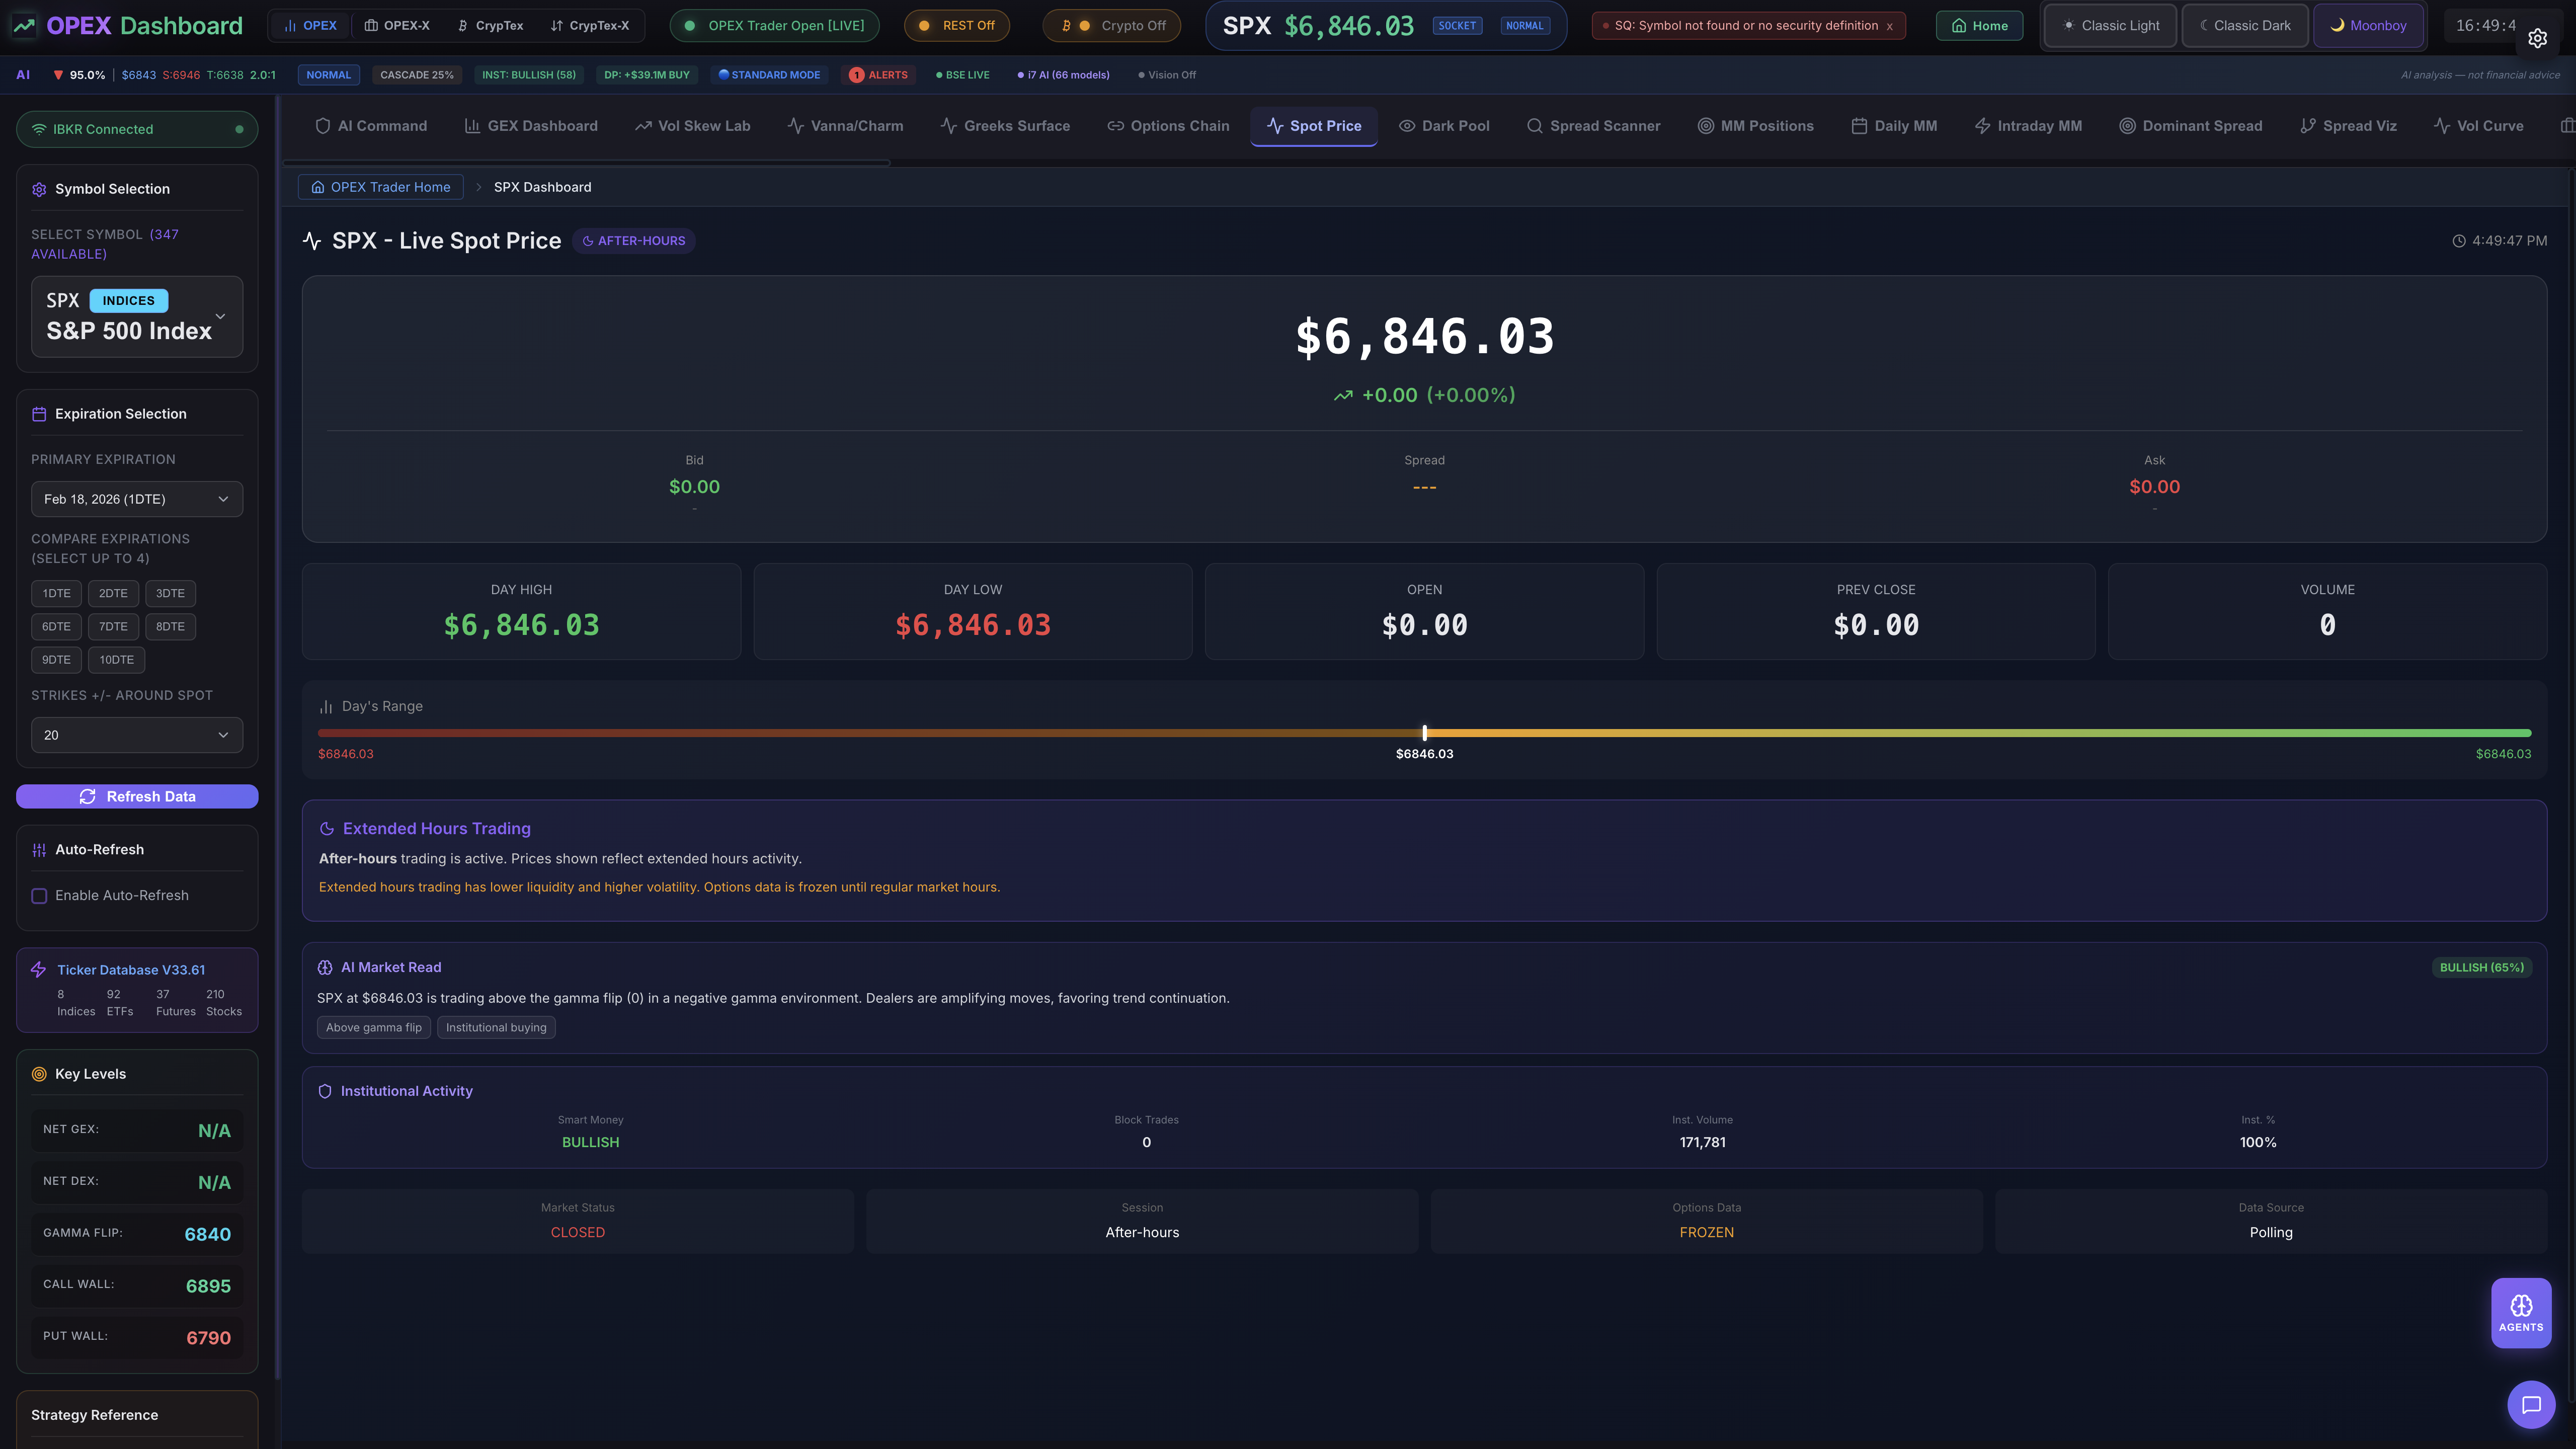Open the symbol selector dropdown

(137, 316)
